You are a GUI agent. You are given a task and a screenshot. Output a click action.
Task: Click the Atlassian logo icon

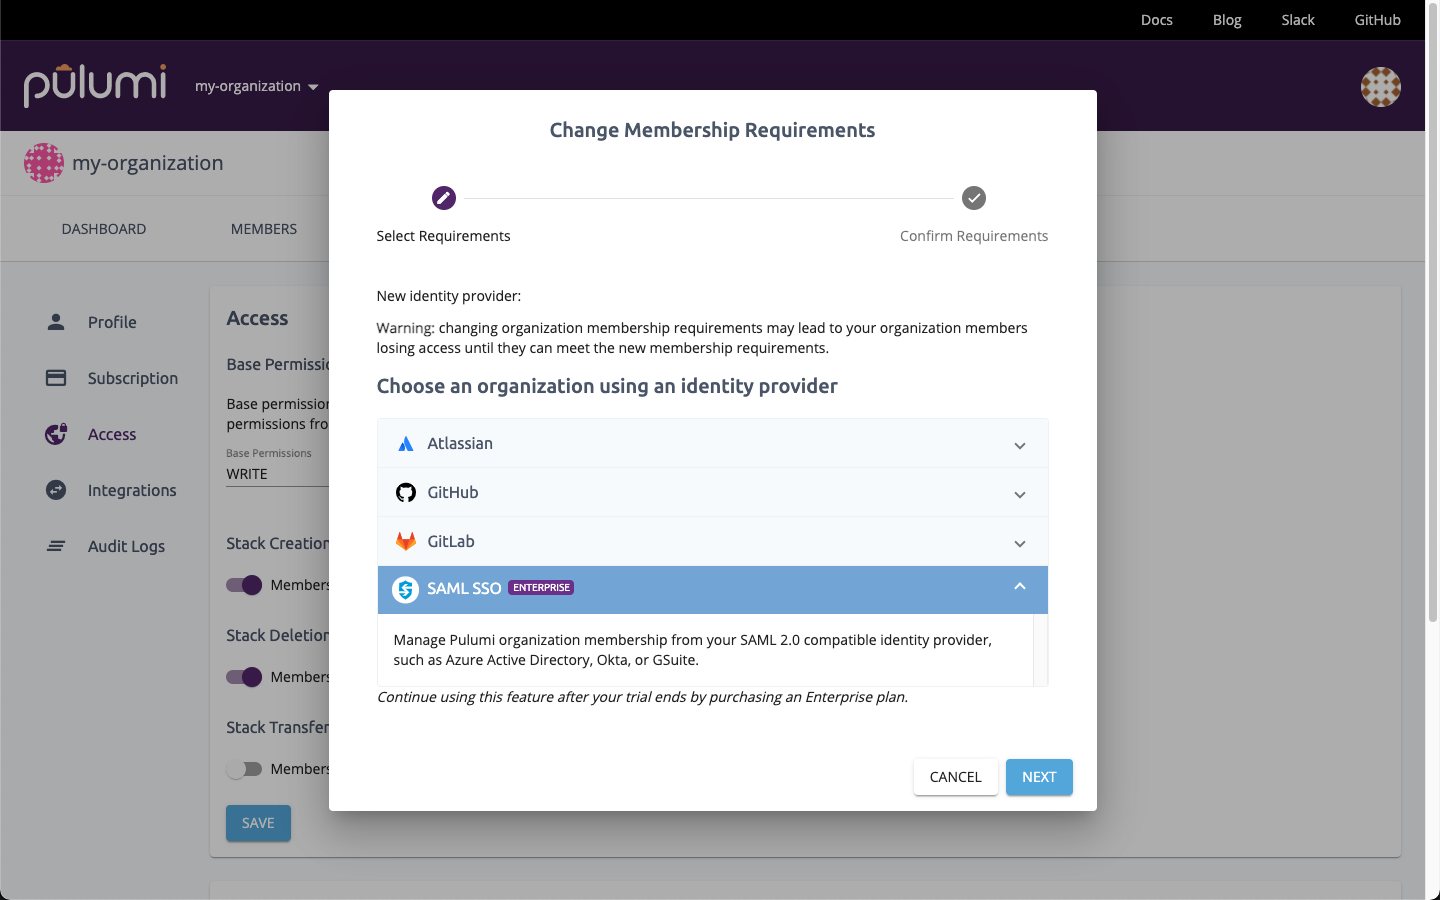tap(405, 444)
